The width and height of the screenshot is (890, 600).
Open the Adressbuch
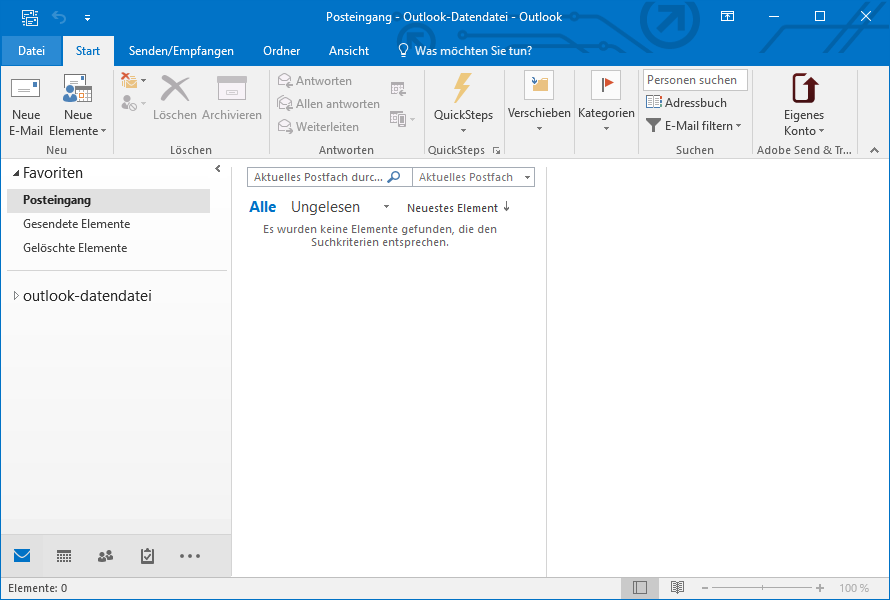(x=686, y=103)
